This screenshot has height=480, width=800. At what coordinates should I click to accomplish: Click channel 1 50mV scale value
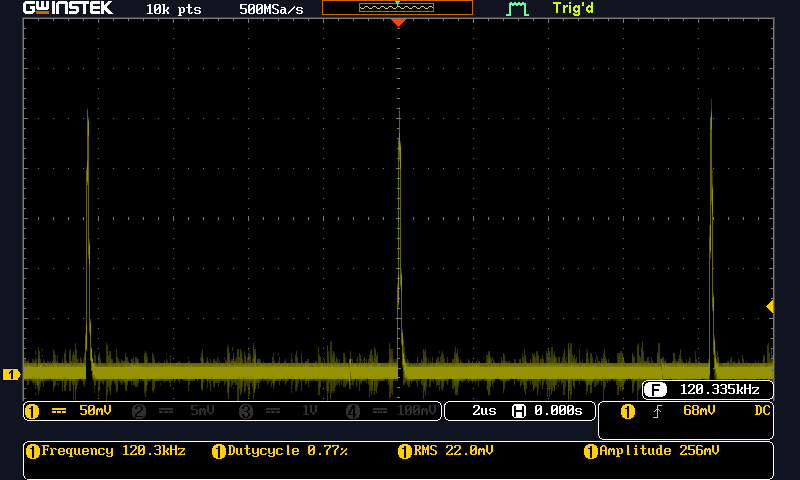pyautogui.click(x=95, y=411)
